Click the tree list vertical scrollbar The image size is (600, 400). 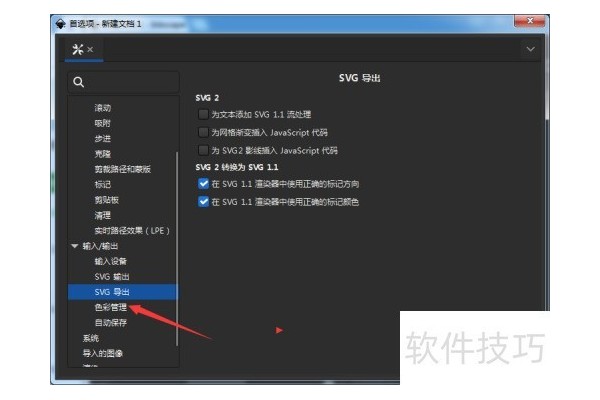pyautogui.click(x=177, y=249)
